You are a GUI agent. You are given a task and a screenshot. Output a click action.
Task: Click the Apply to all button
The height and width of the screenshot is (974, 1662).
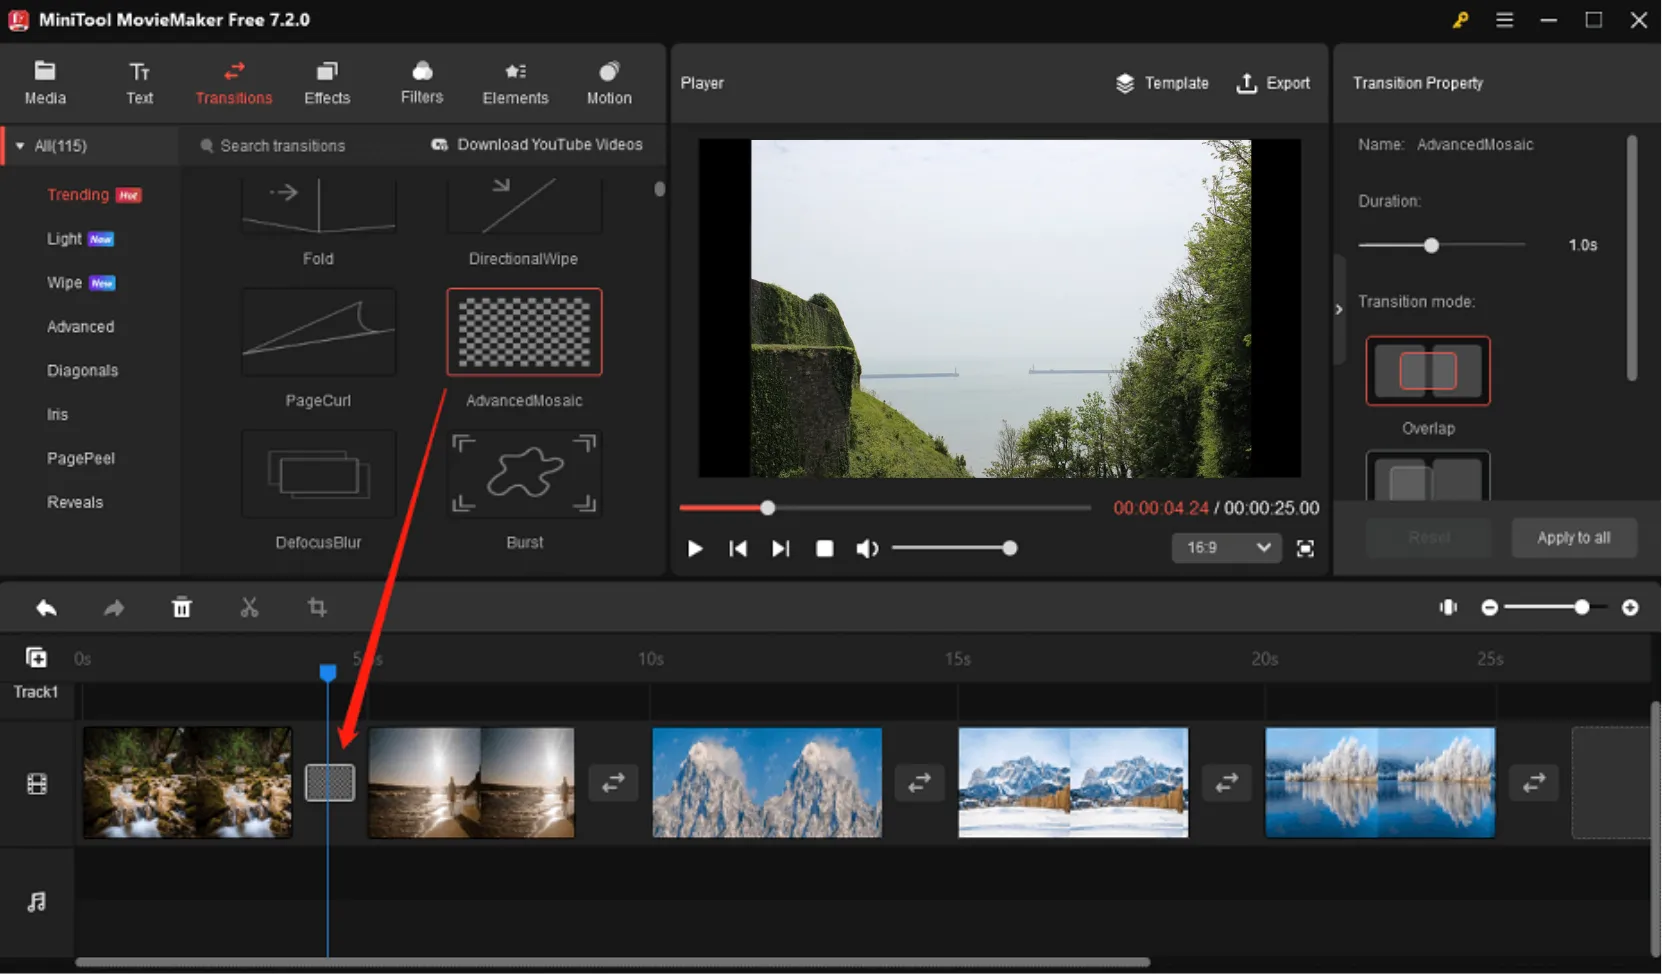[x=1573, y=537]
